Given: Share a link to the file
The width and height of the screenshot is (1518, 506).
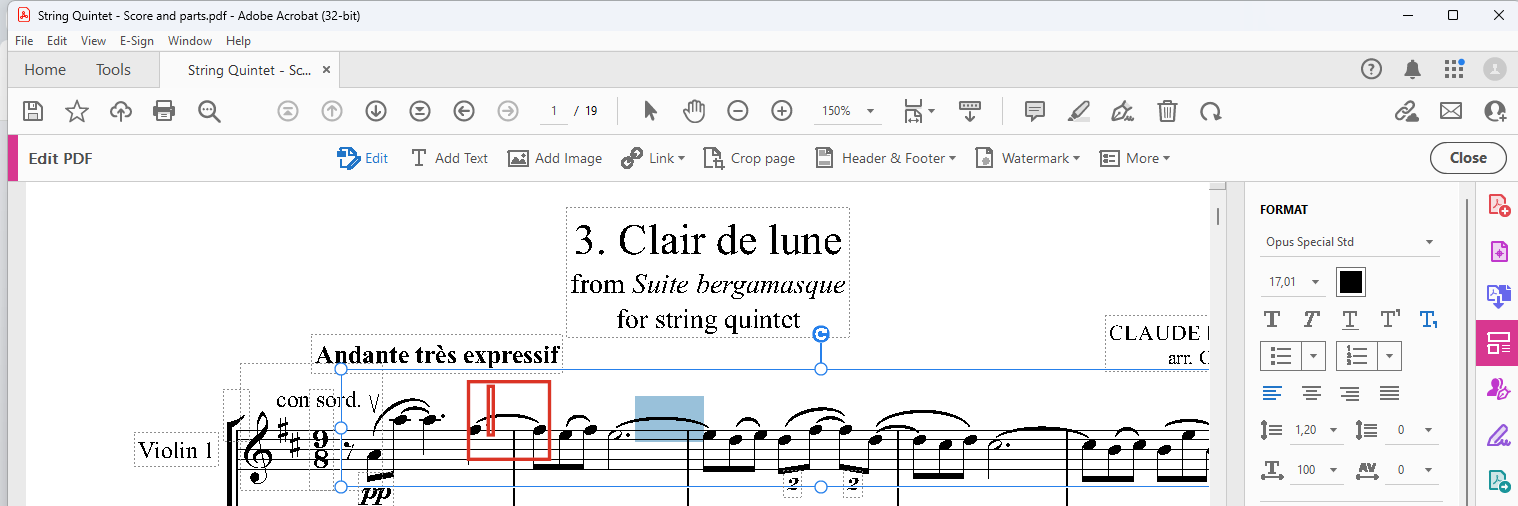Looking at the screenshot, I should coord(1407,111).
